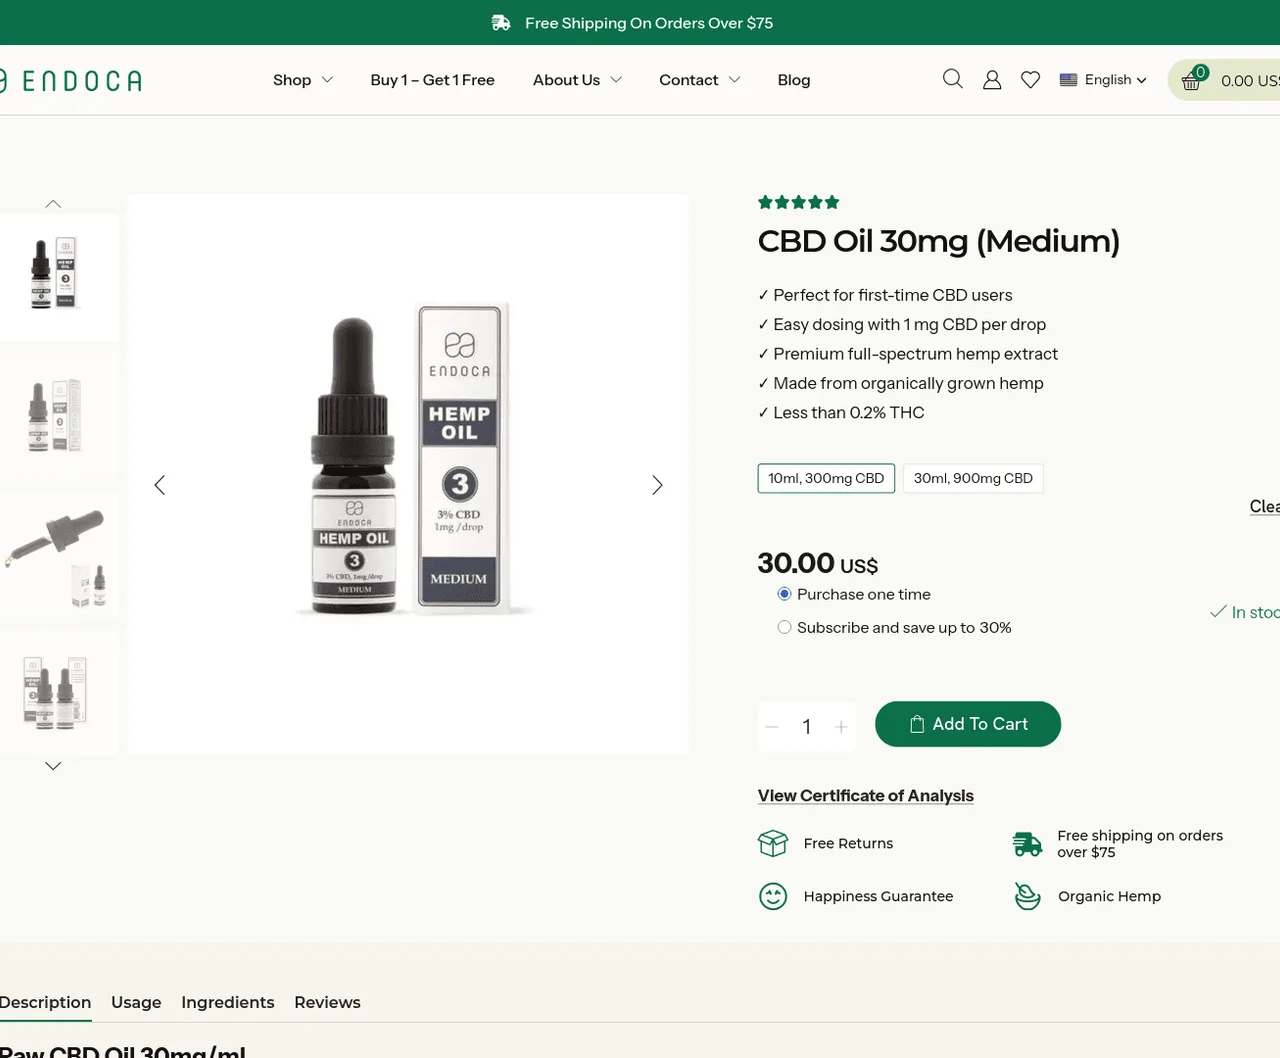The image size is (1280, 1058).
Task: Click the Free Returns label
Action: (x=848, y=843)
